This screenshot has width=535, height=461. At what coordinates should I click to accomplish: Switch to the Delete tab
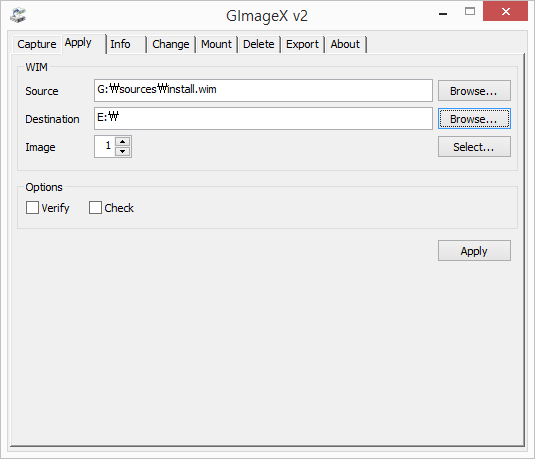coord(259,44)
